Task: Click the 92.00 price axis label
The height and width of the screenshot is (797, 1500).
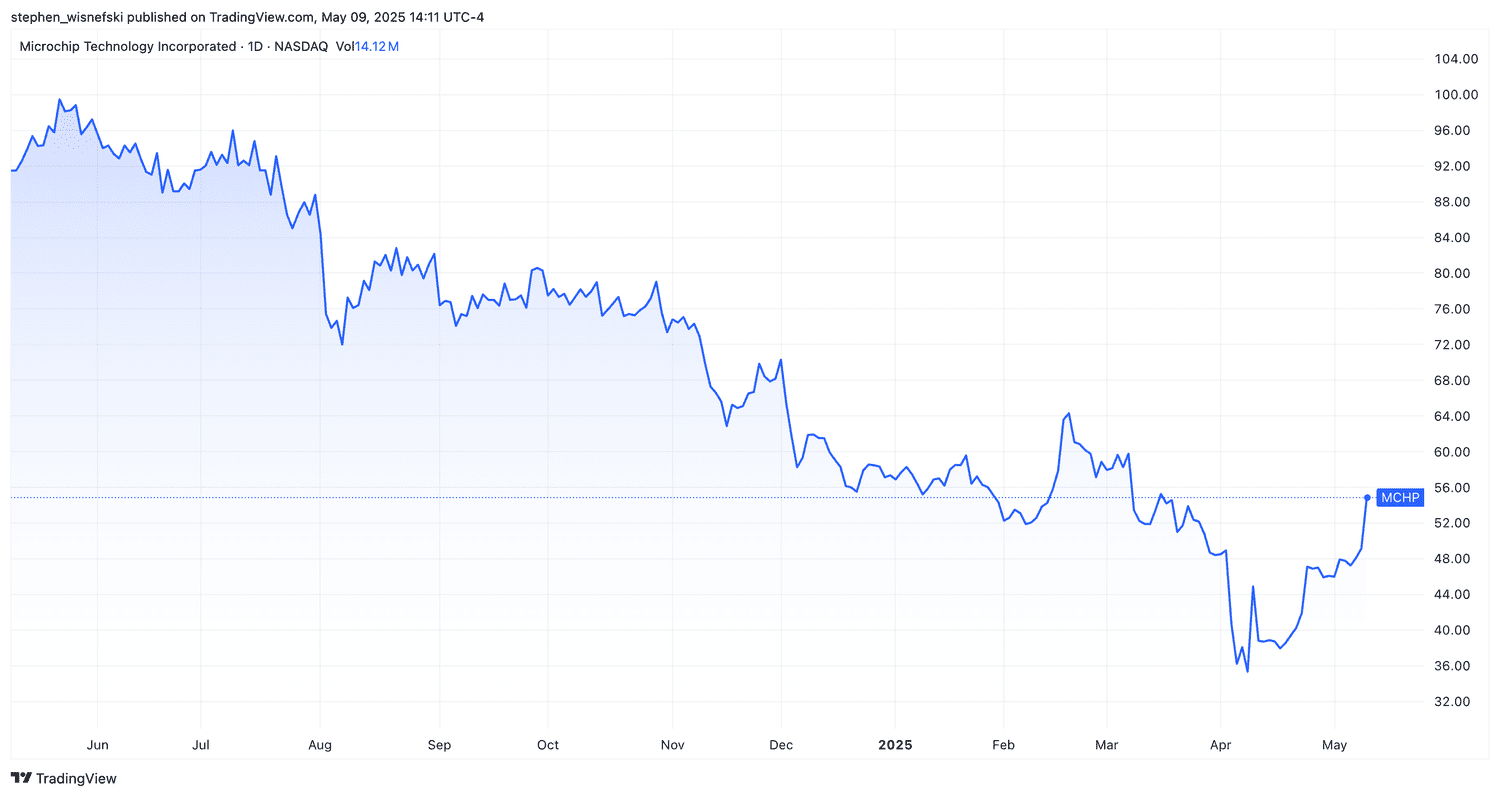Action: click(x=1454, y=166)
